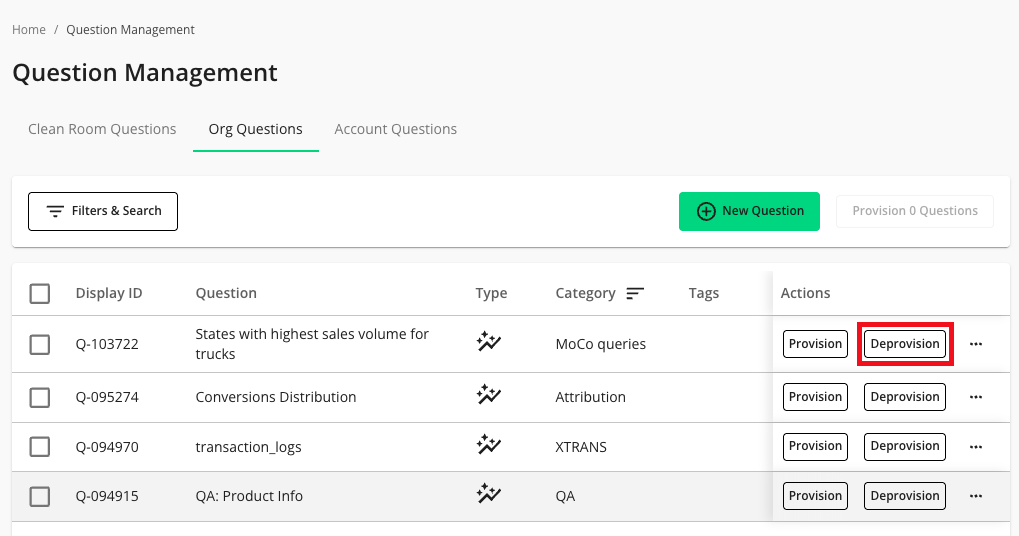
Task: Click the type icon in Conversions Distribution row
Action: click(x=488, y=397)
